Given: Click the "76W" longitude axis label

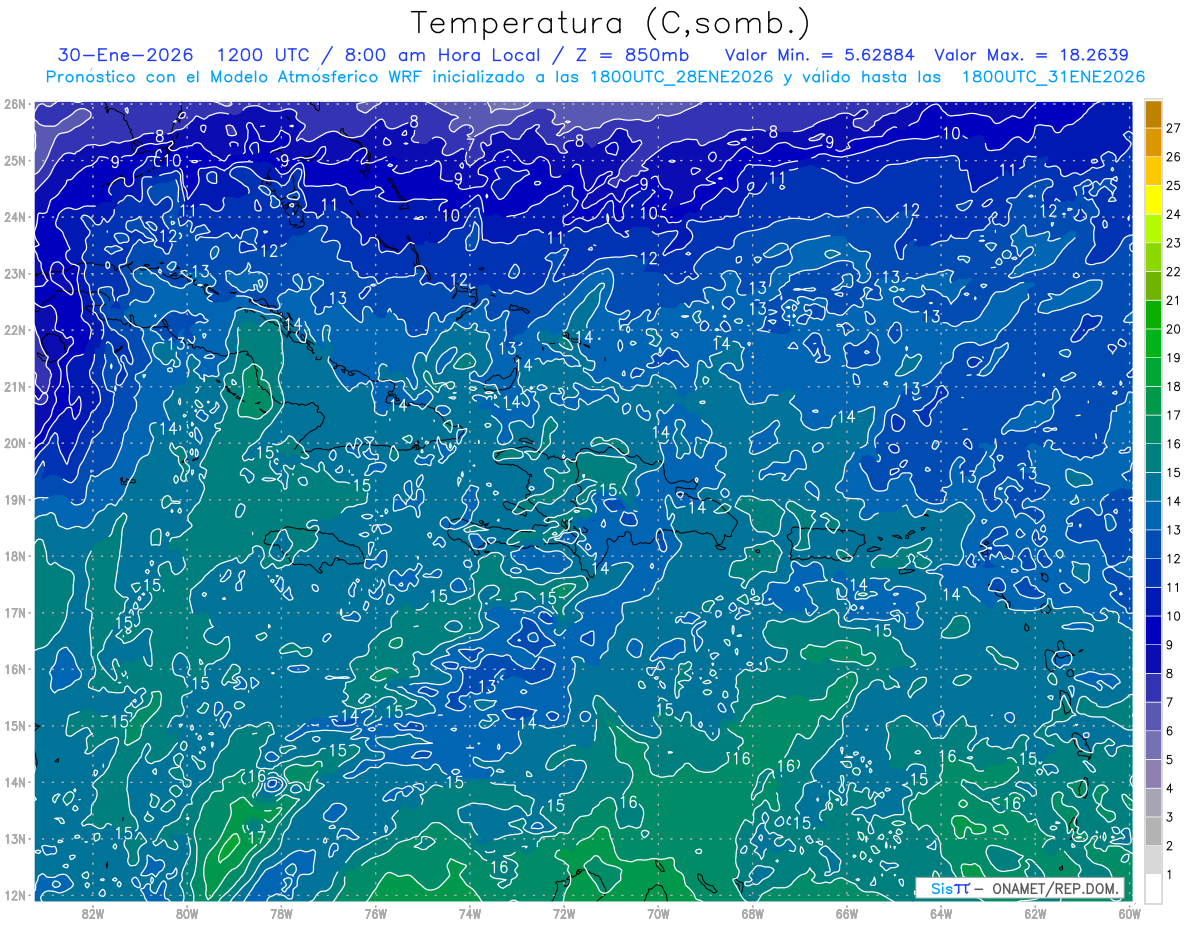Looking at the screenshot, I should pyautogui.click(x=375, y=912).
